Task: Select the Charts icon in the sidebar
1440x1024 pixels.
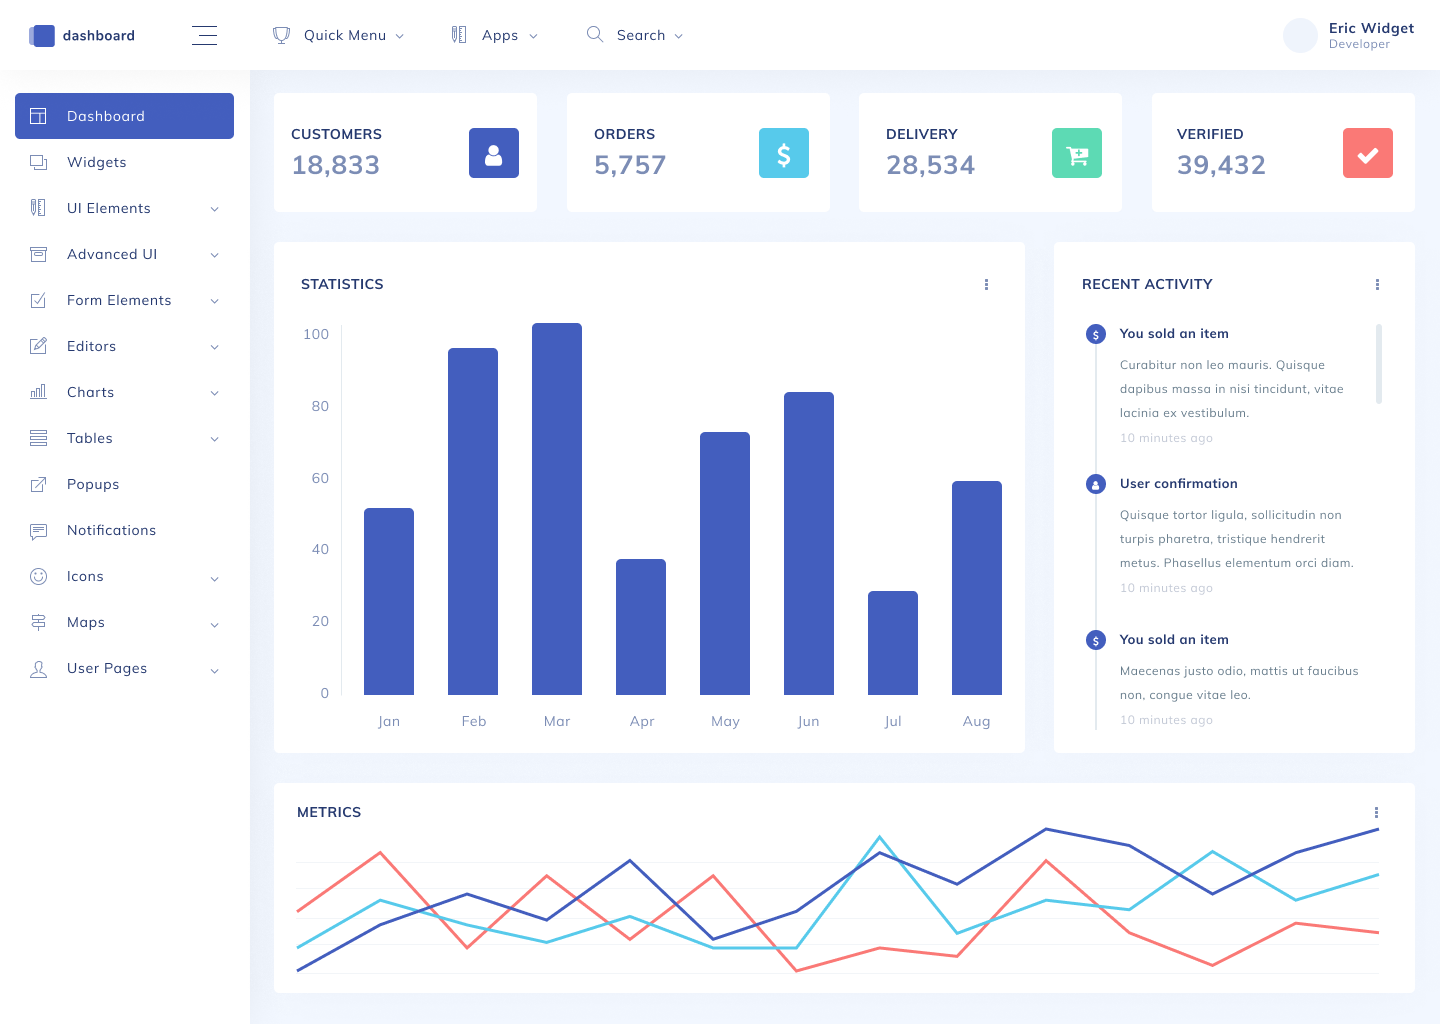Action: [38, 392]
